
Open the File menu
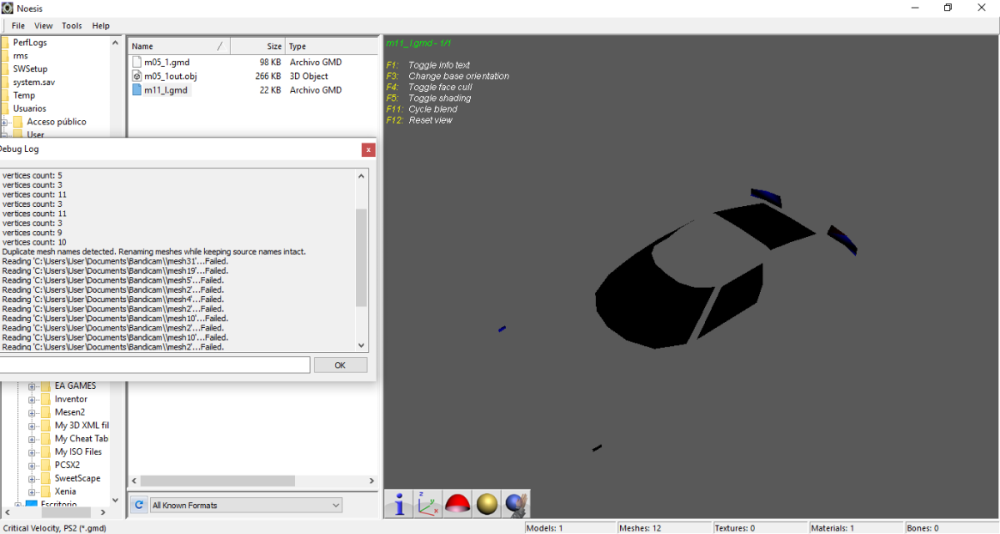(x=18, y=26)
